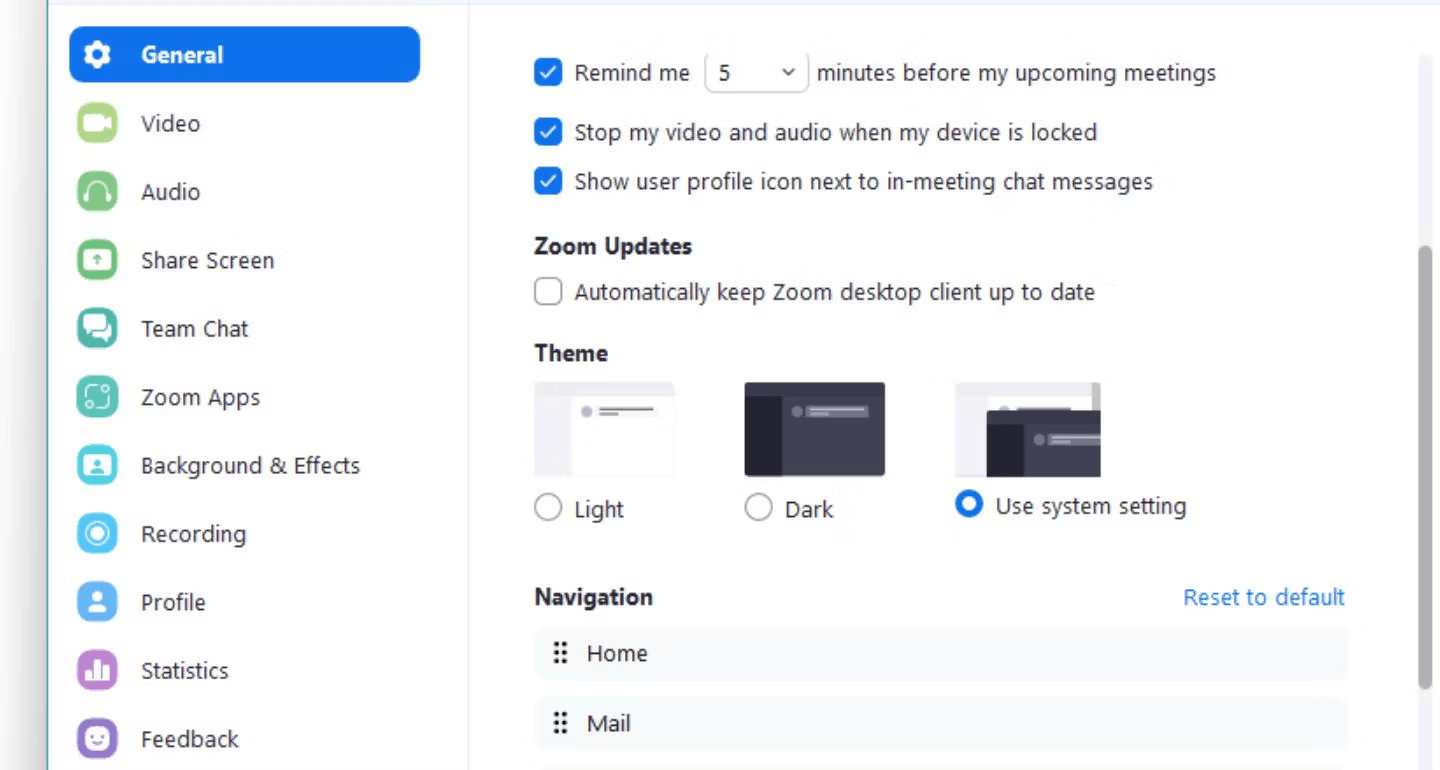The width and height of the screenshot is (1440, 770).
Task: Click the Mail navigation row text
Action: coord(608,723)
